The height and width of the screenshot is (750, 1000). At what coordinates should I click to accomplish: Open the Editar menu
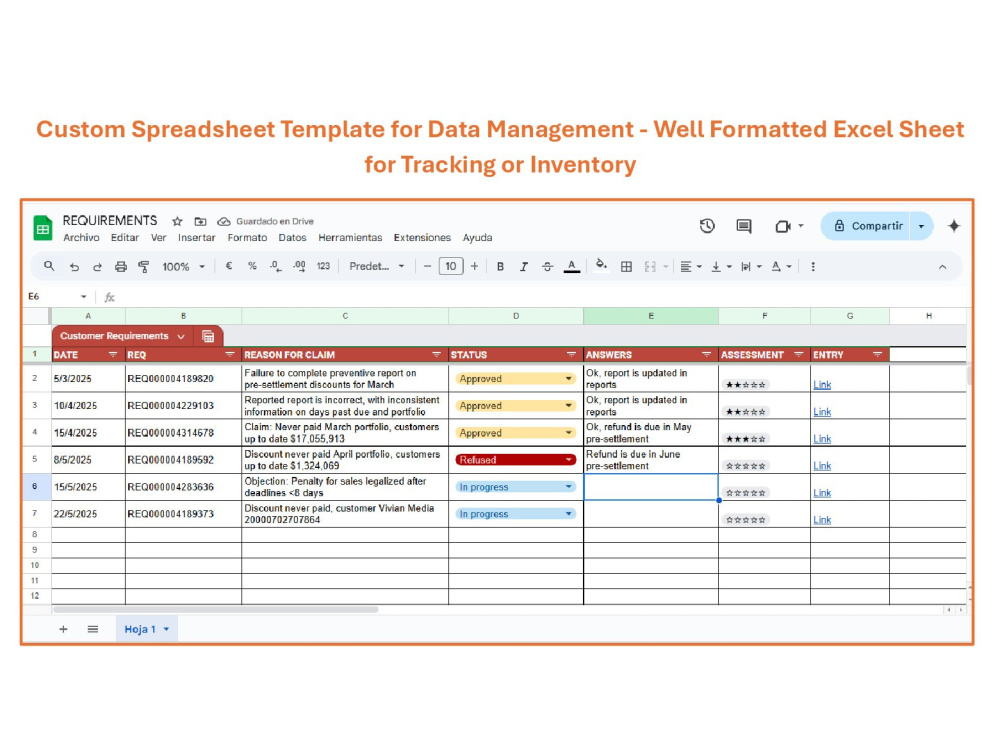coord(124,238)
